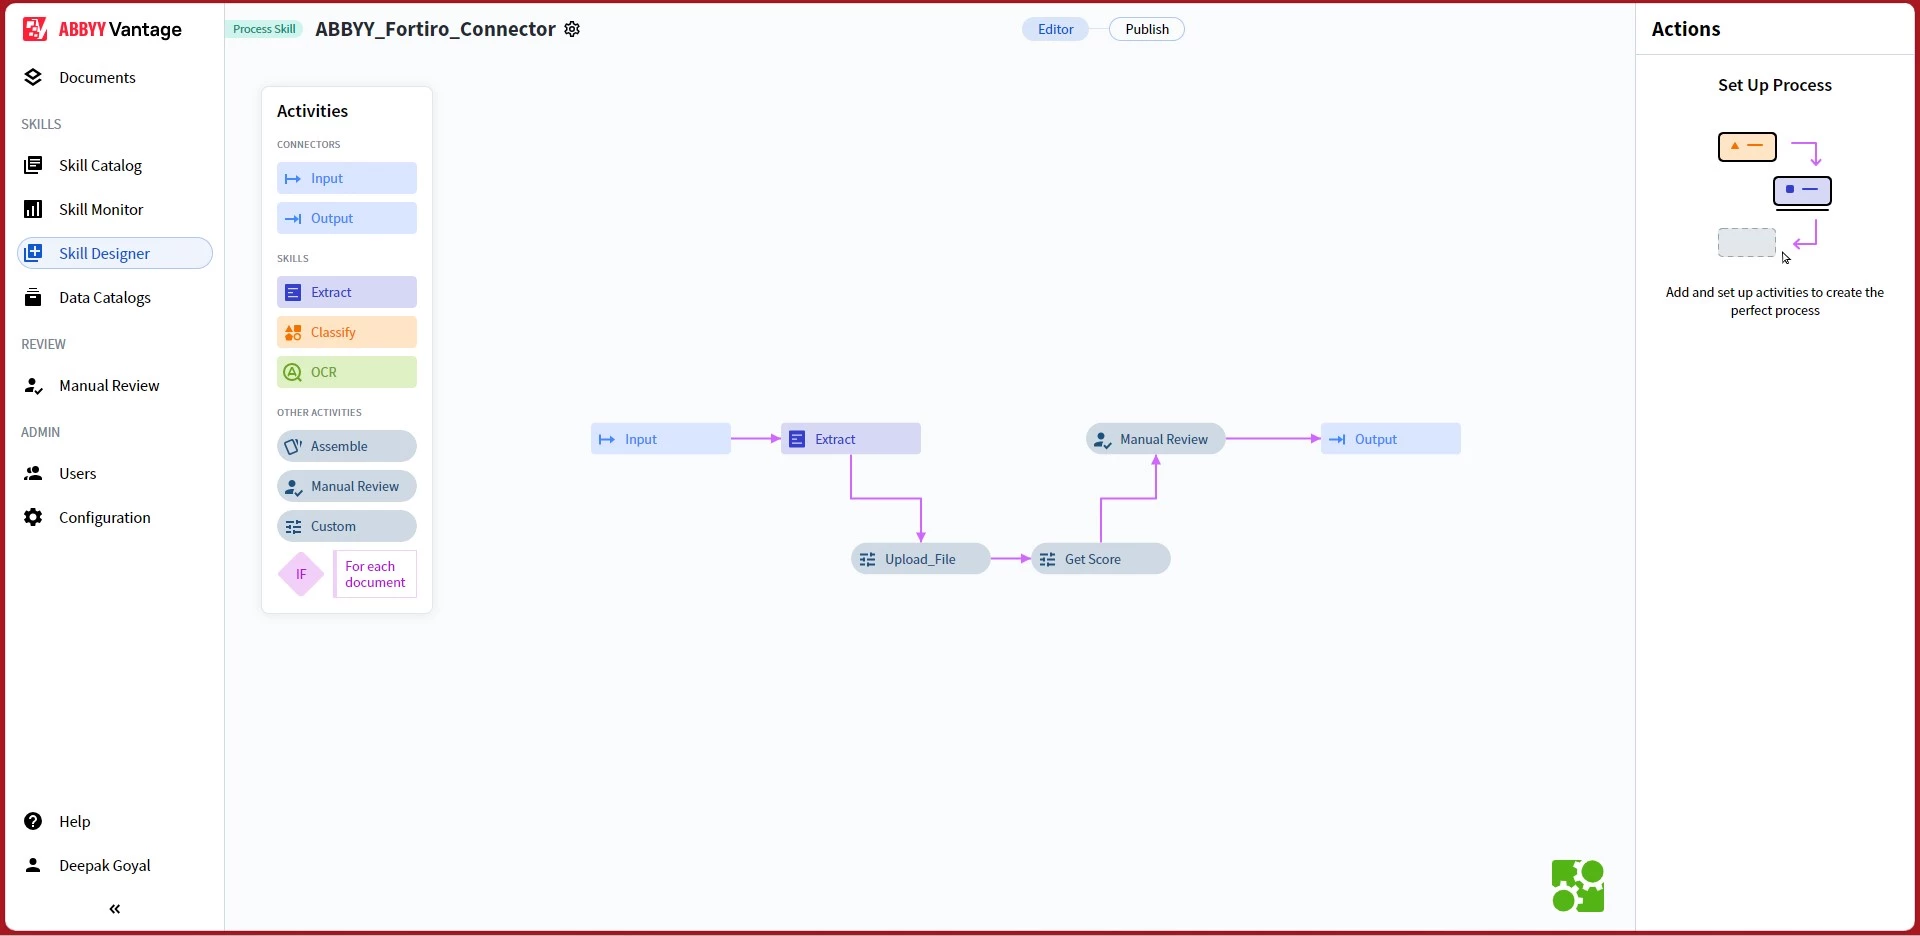Click the ABBYY Vantage logo icon
1920x936 pixels.
tap(35, 29)
